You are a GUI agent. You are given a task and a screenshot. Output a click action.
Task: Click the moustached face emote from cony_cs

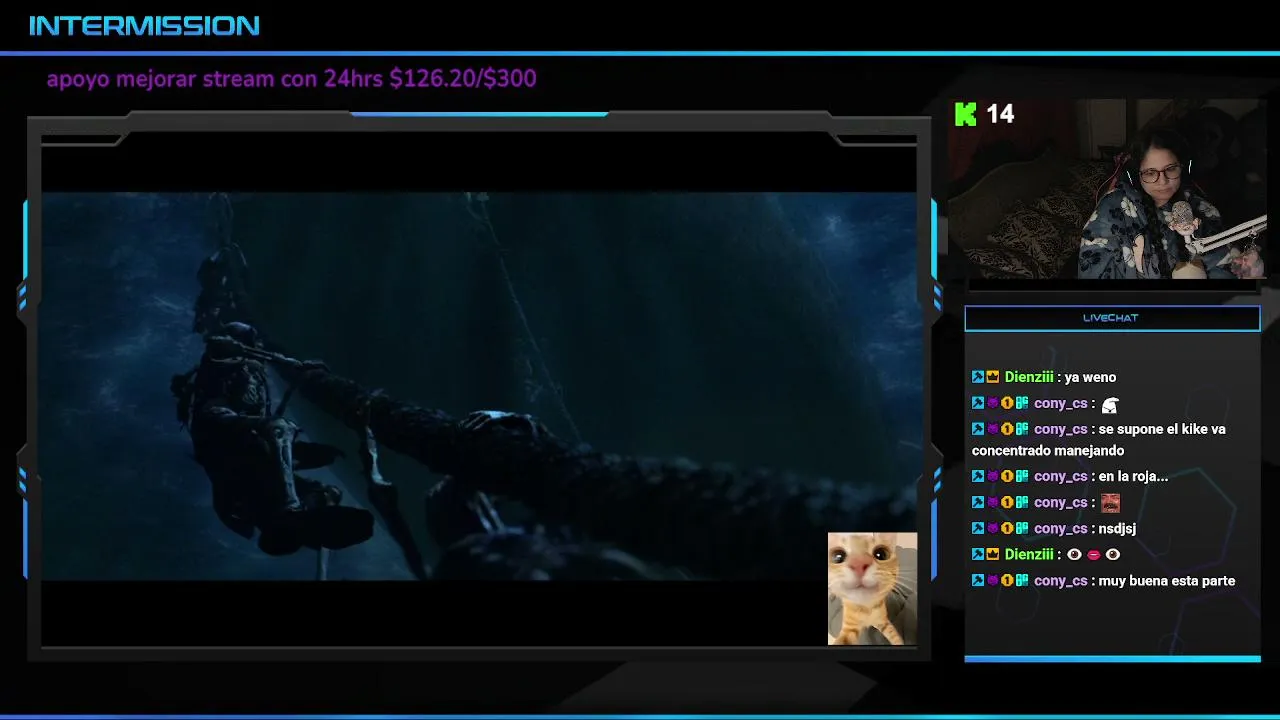click(x=1109, y=502)
